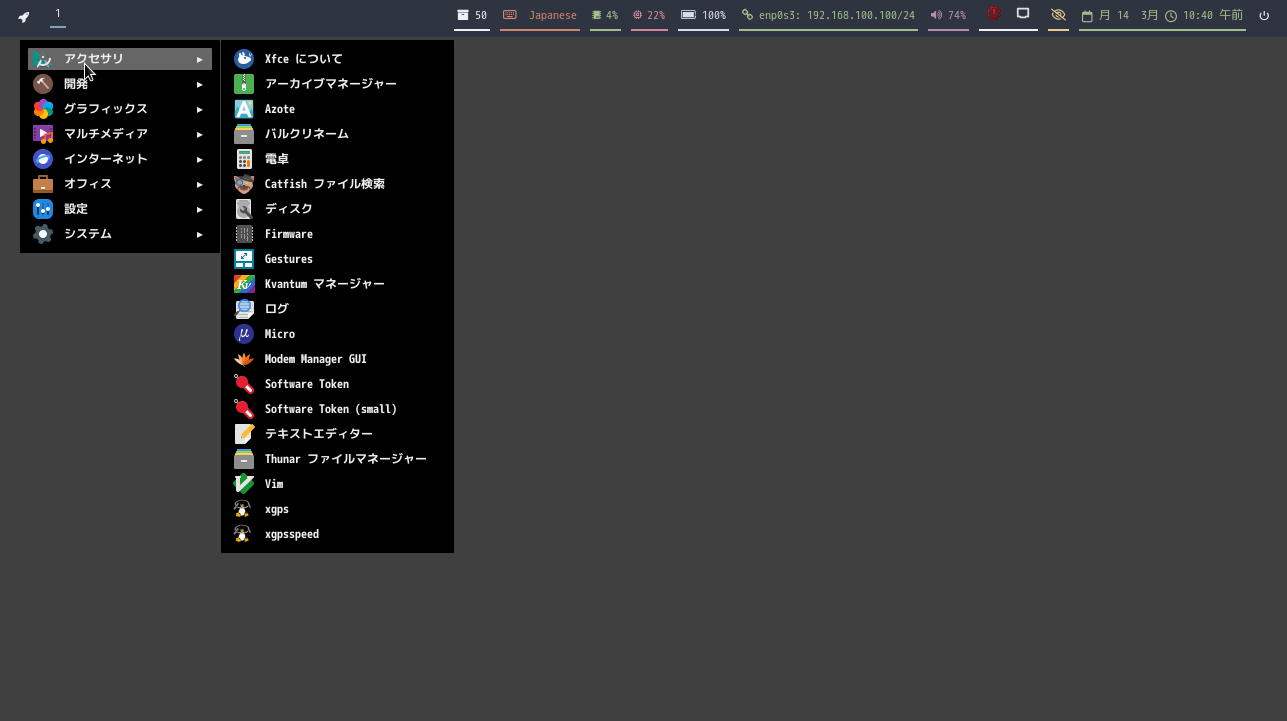
Task: Launch Gestures from the menu
Action: [337, 259]
